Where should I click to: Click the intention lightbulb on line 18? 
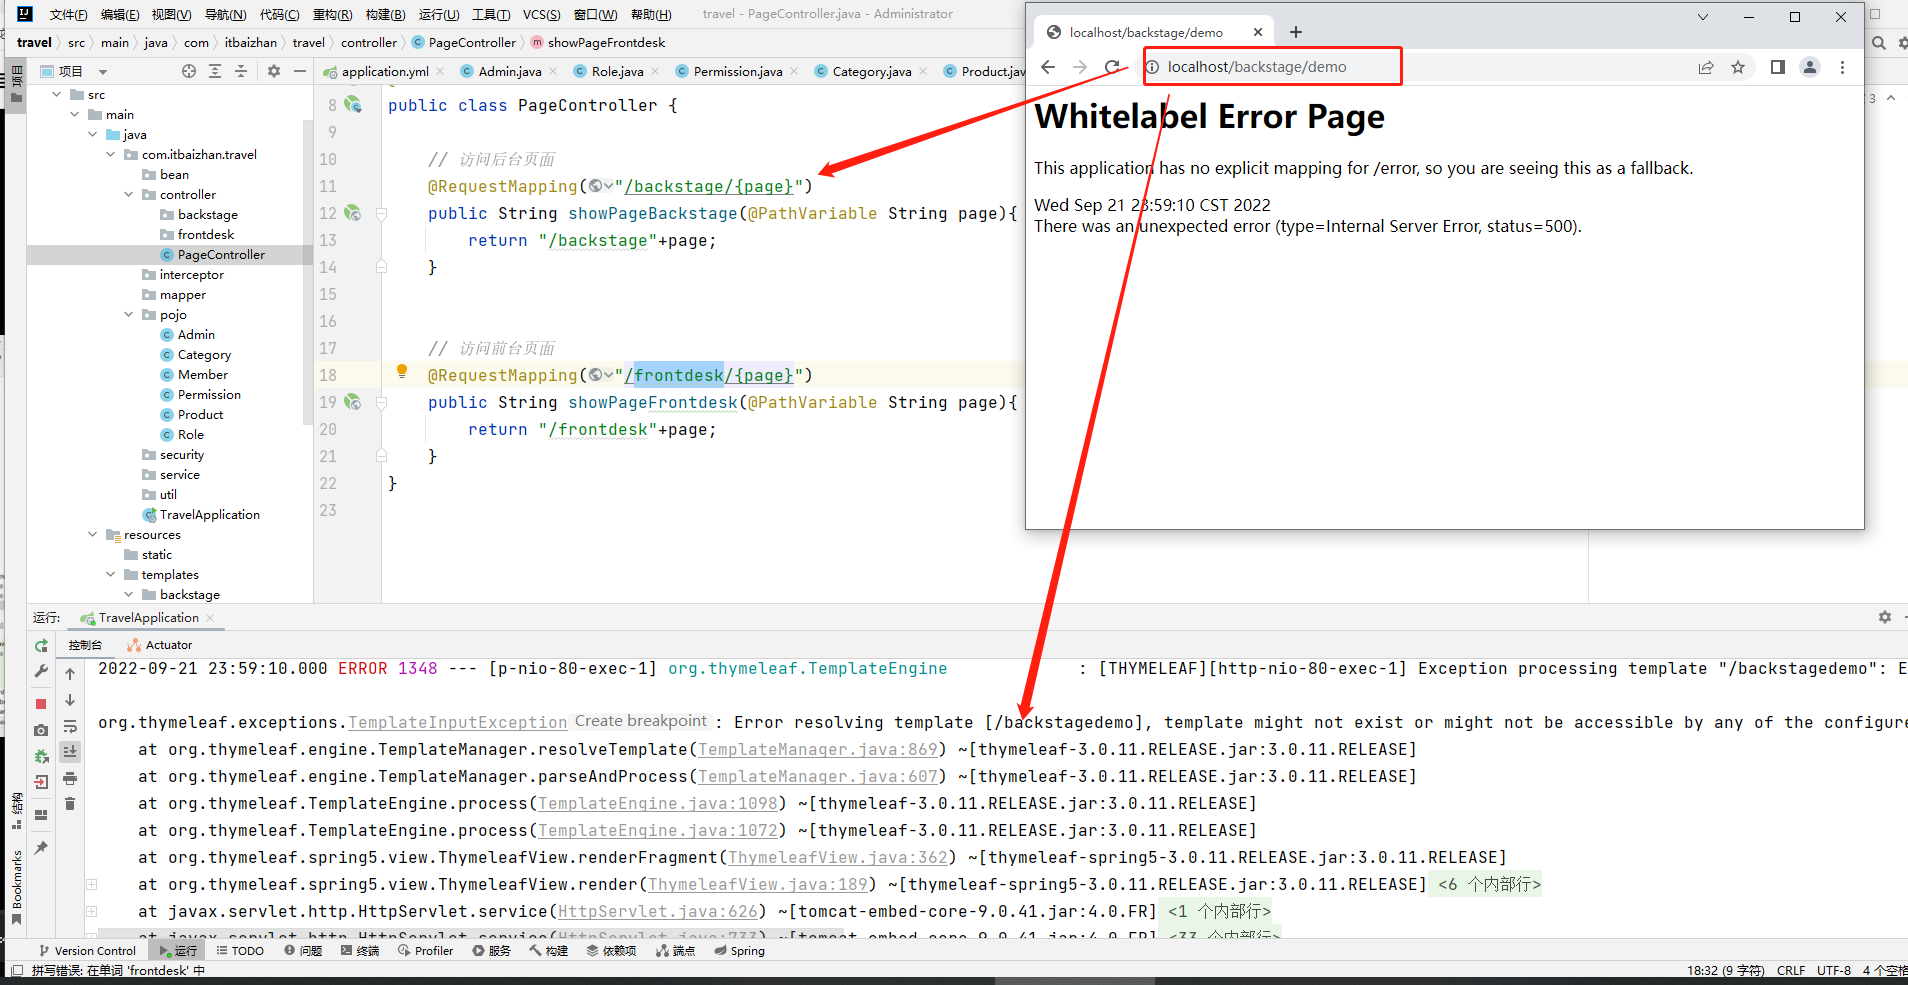pyautogui.click(x=402, y=371)
